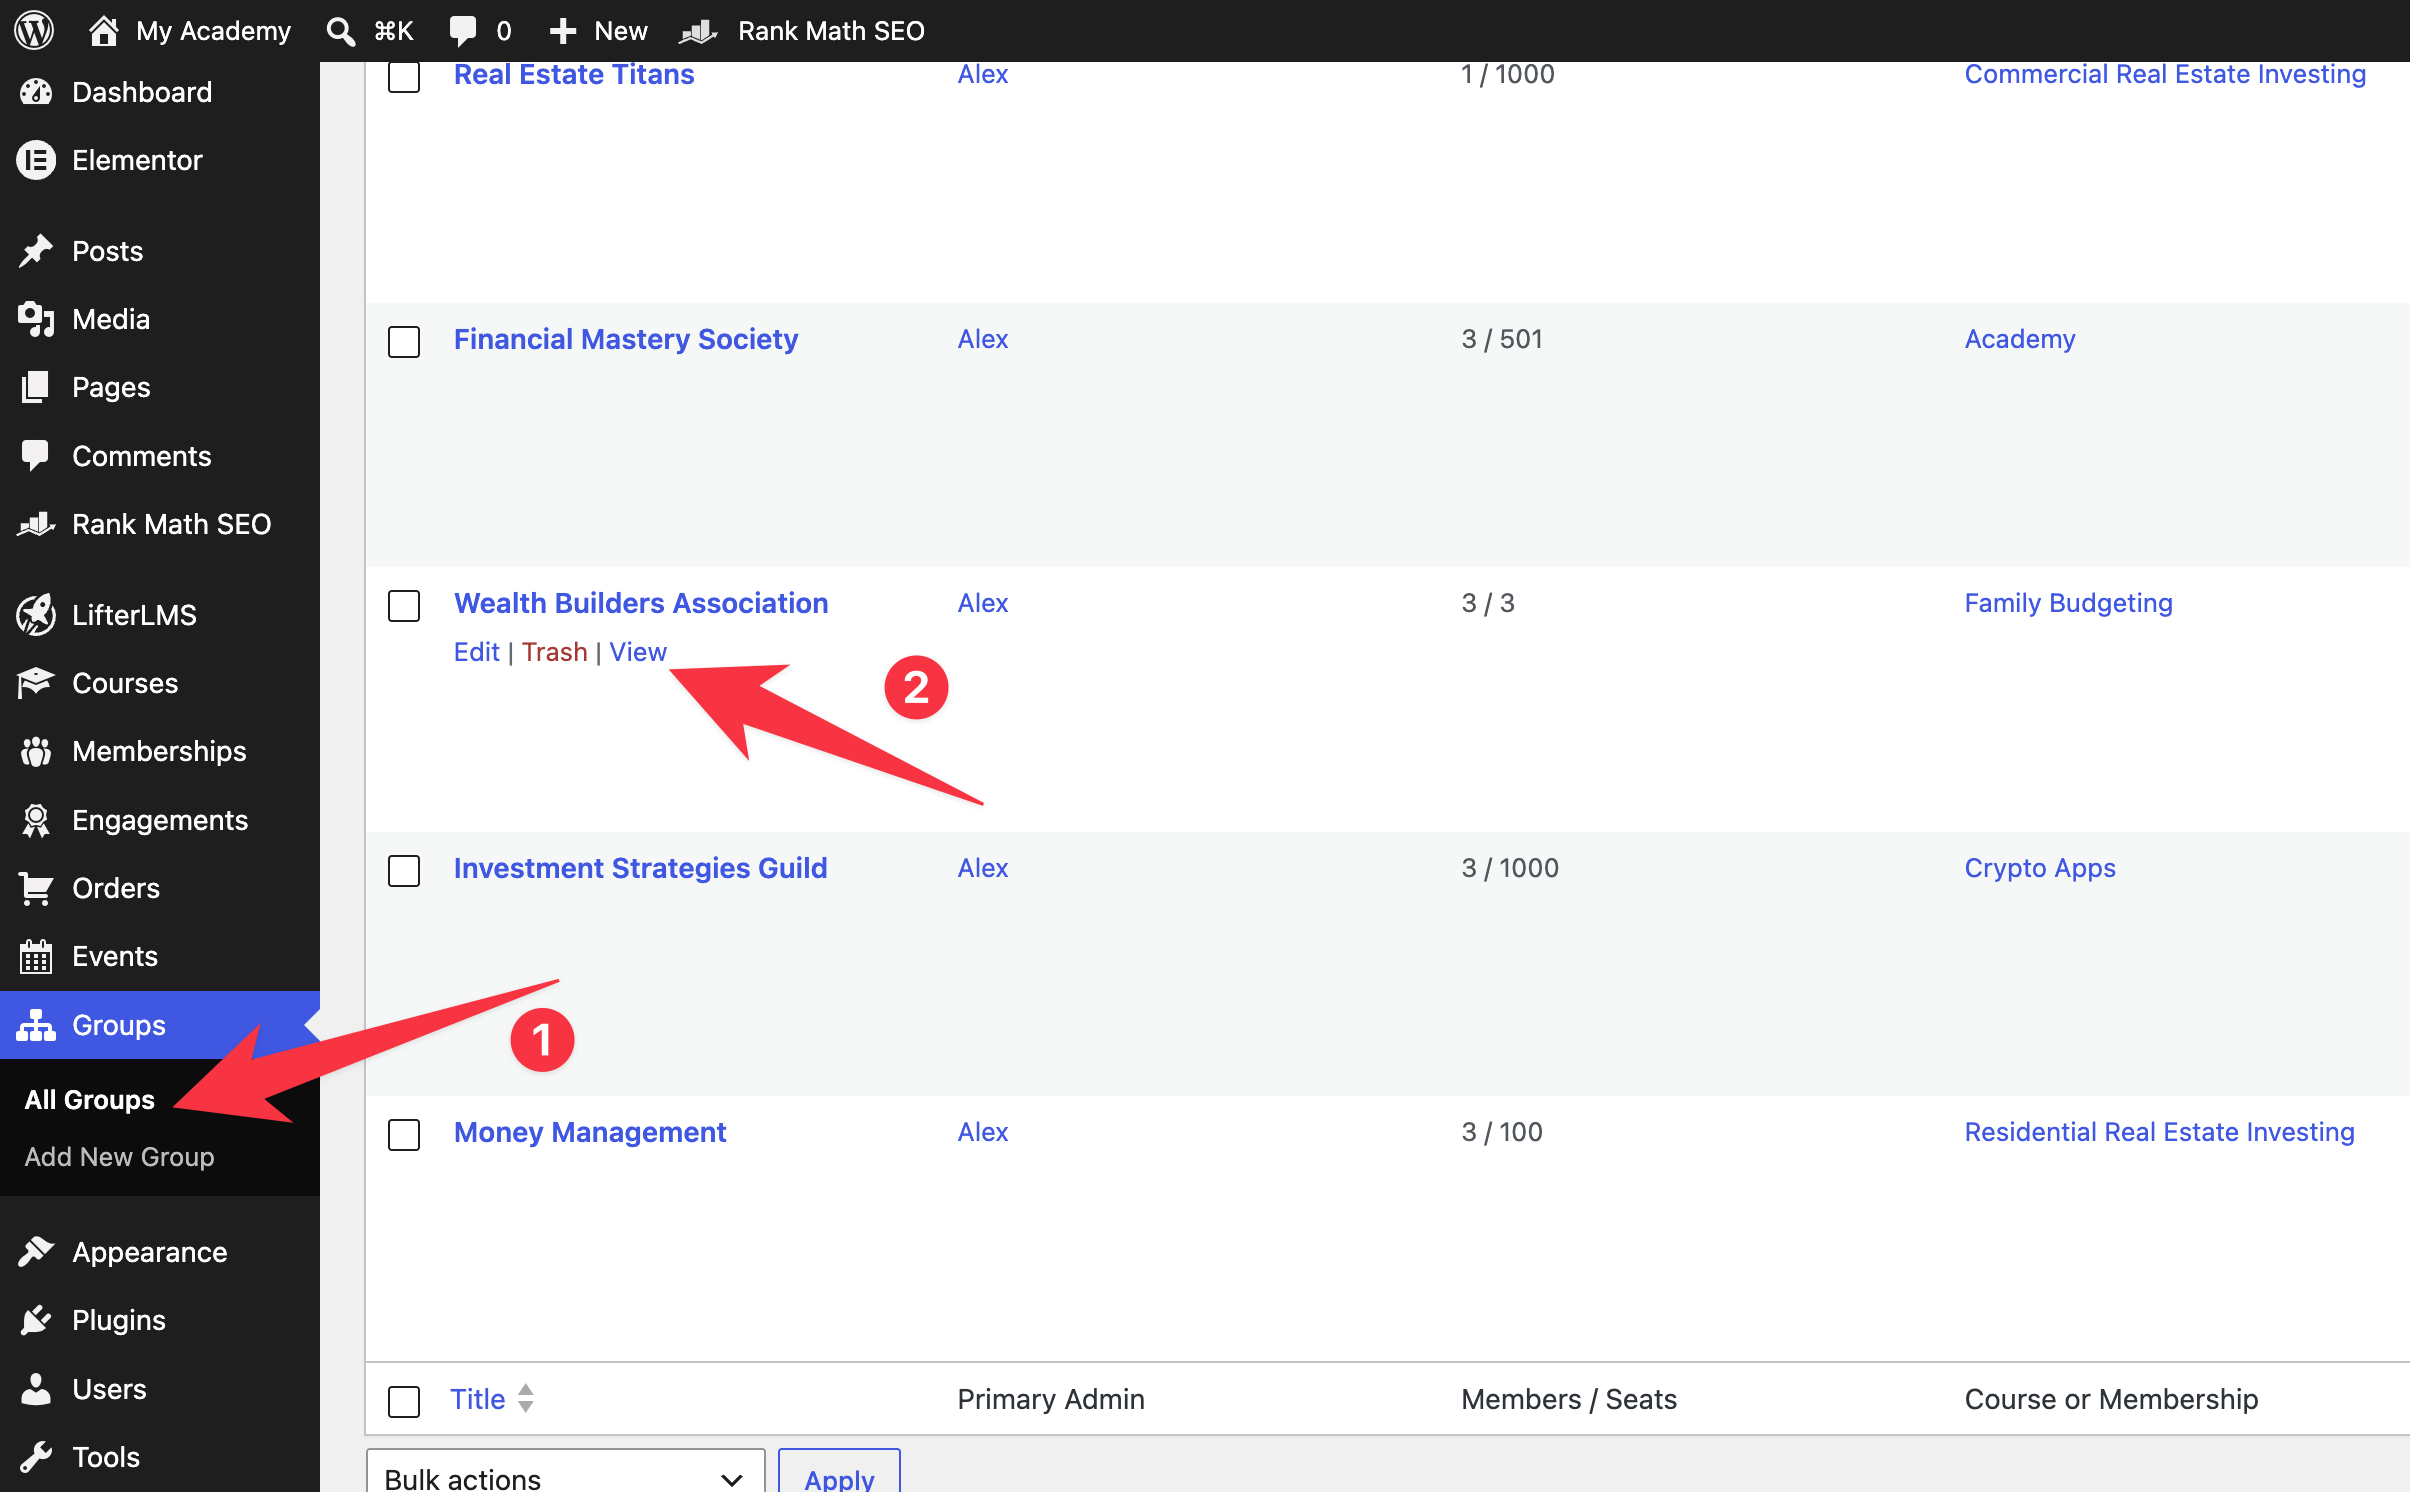
Task: Expand the New content menu
Action: click(x=598, y=31)
